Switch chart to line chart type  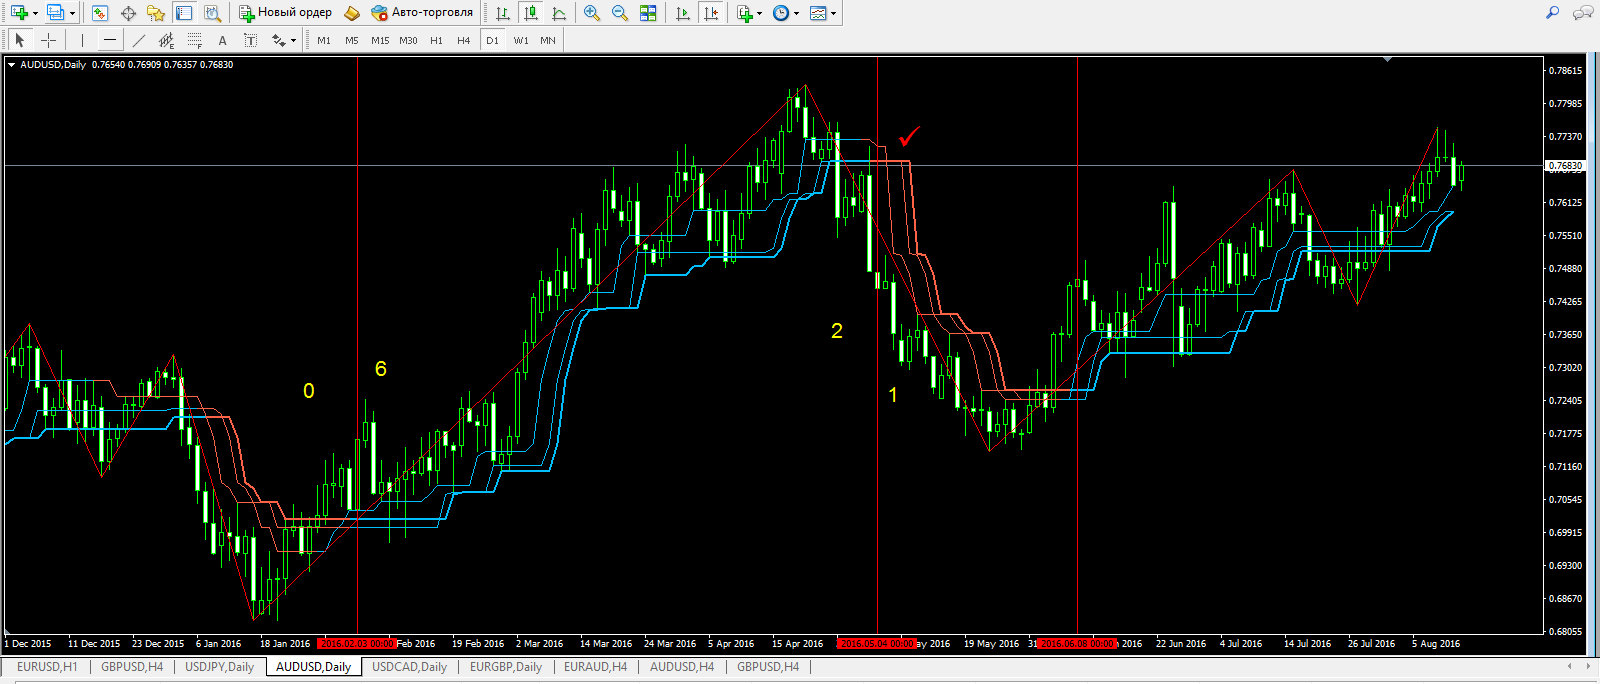pyautogui.click(x=559, y=13)
